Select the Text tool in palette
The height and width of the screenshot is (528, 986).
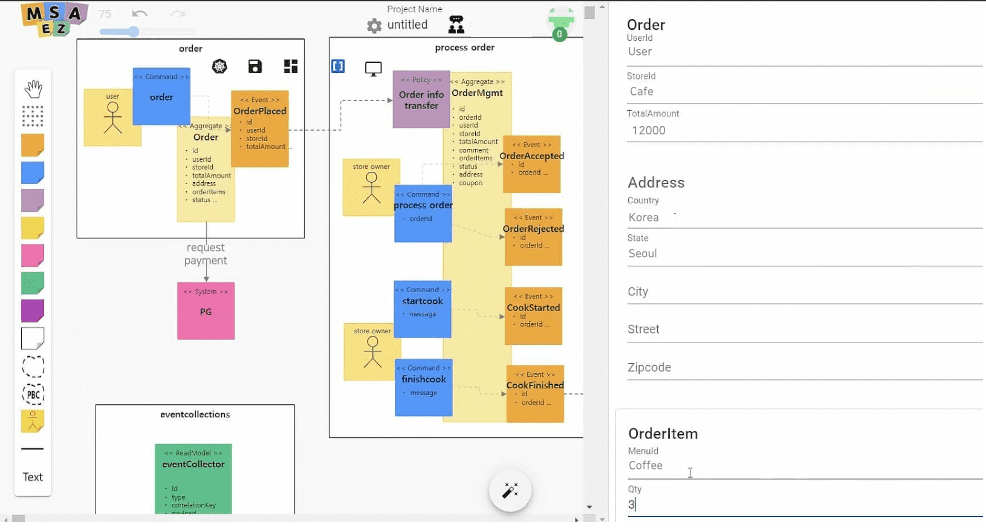click(33, 477)
